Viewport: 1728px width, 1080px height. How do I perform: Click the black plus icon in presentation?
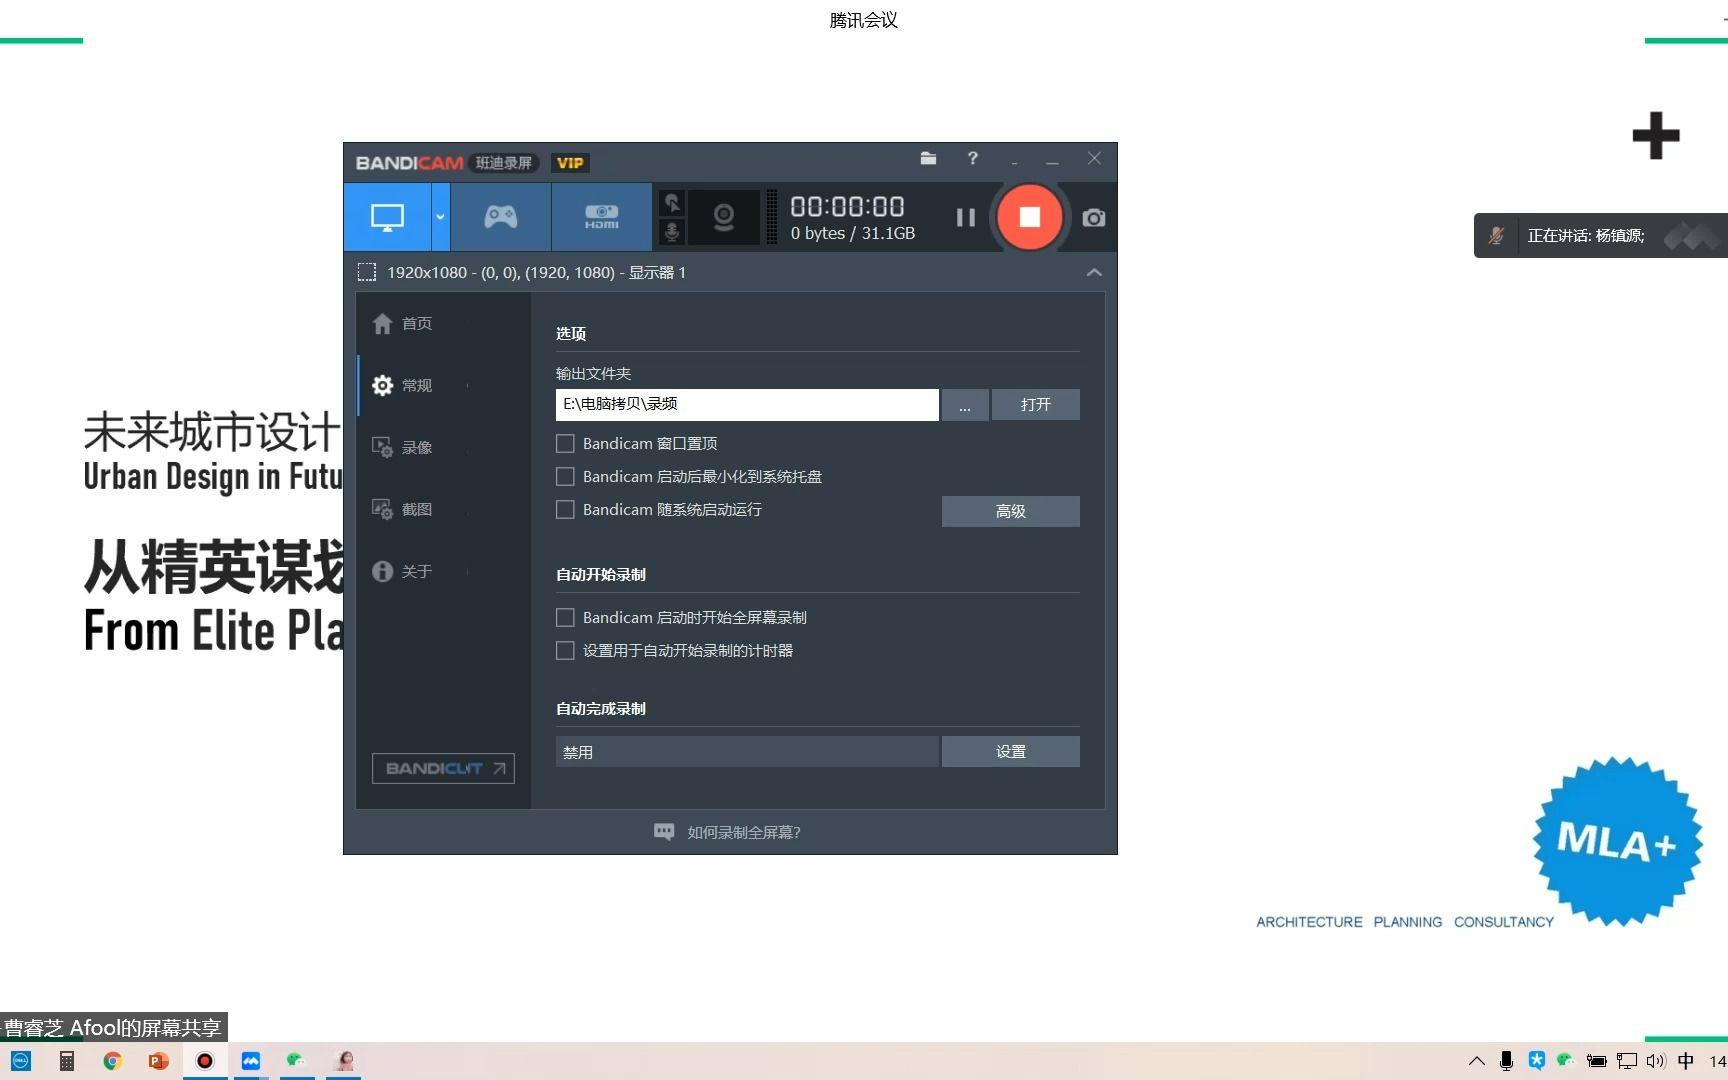click(1656, 135)
